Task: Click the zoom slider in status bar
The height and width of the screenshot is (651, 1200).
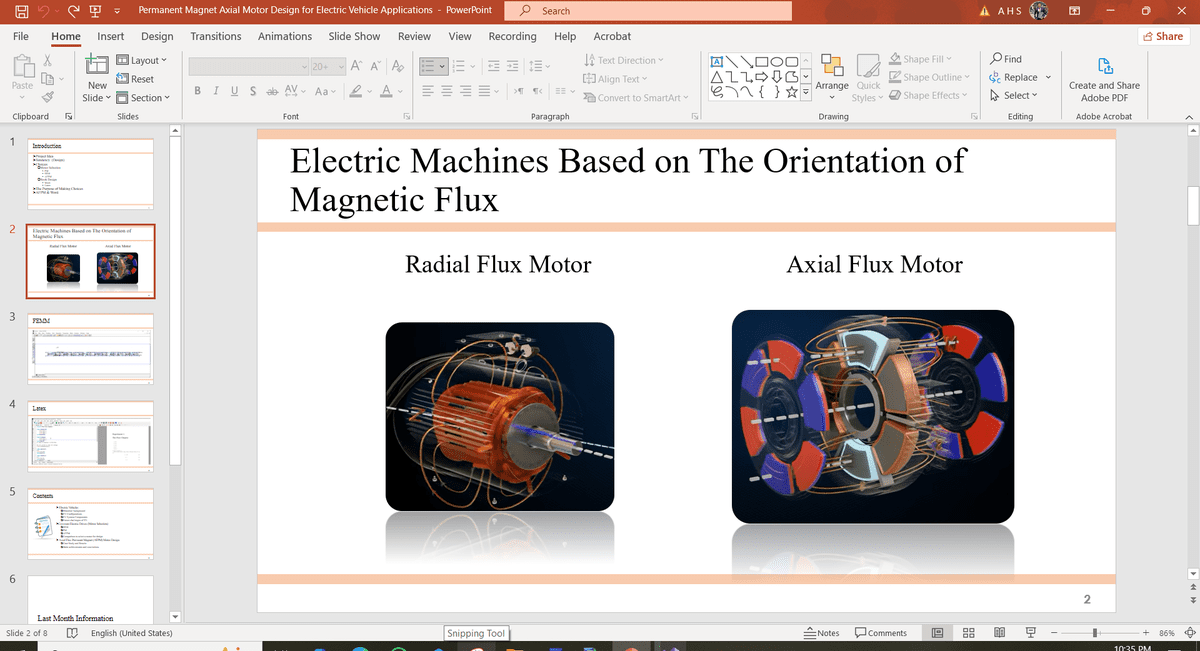Action: [x=1096, y=633]
